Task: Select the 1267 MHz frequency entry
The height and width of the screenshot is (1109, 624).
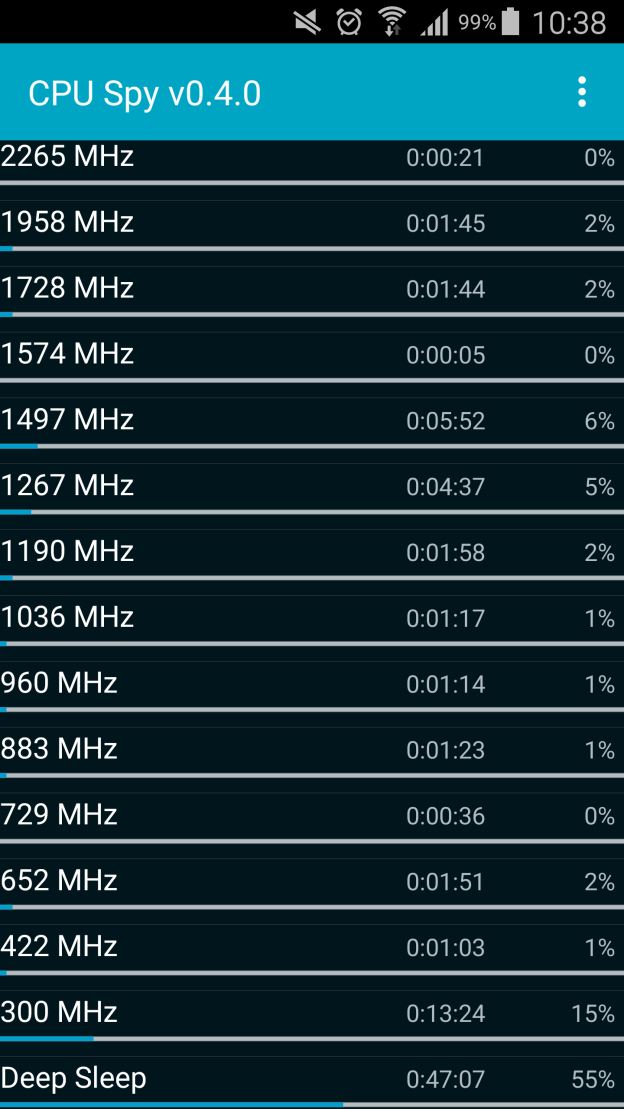Action: coord(311,486)
